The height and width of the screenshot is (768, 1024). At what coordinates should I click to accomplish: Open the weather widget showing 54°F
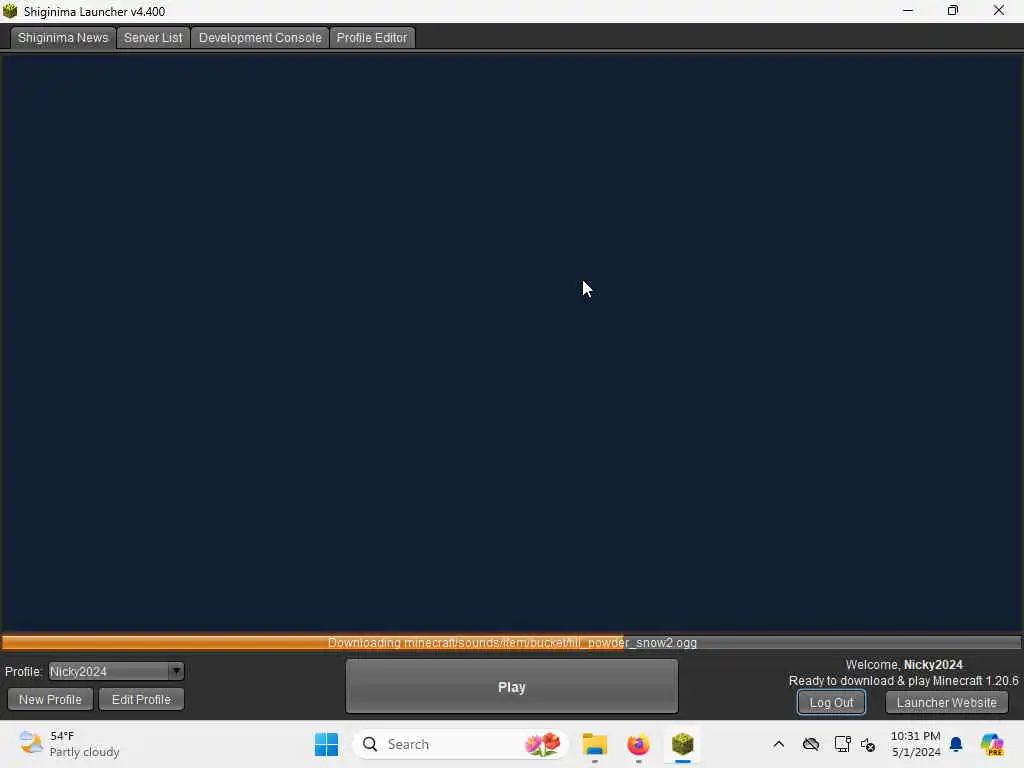click(69, 744)
